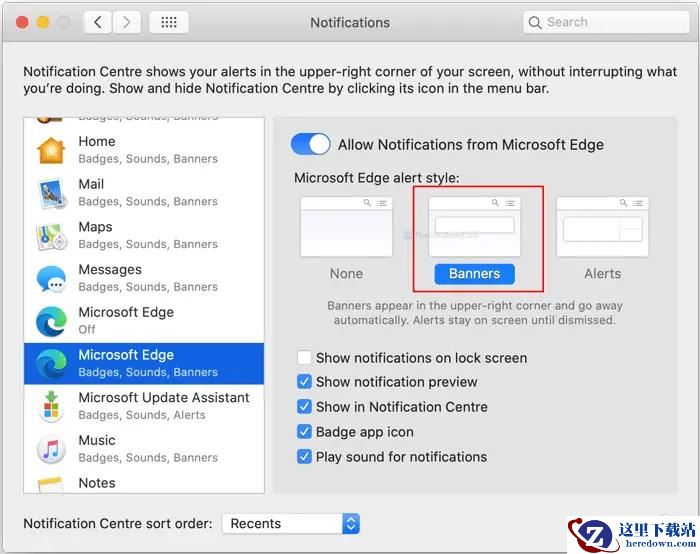Toggle Allow Notifications from Microsoft Edge switch

pos(310,144)
